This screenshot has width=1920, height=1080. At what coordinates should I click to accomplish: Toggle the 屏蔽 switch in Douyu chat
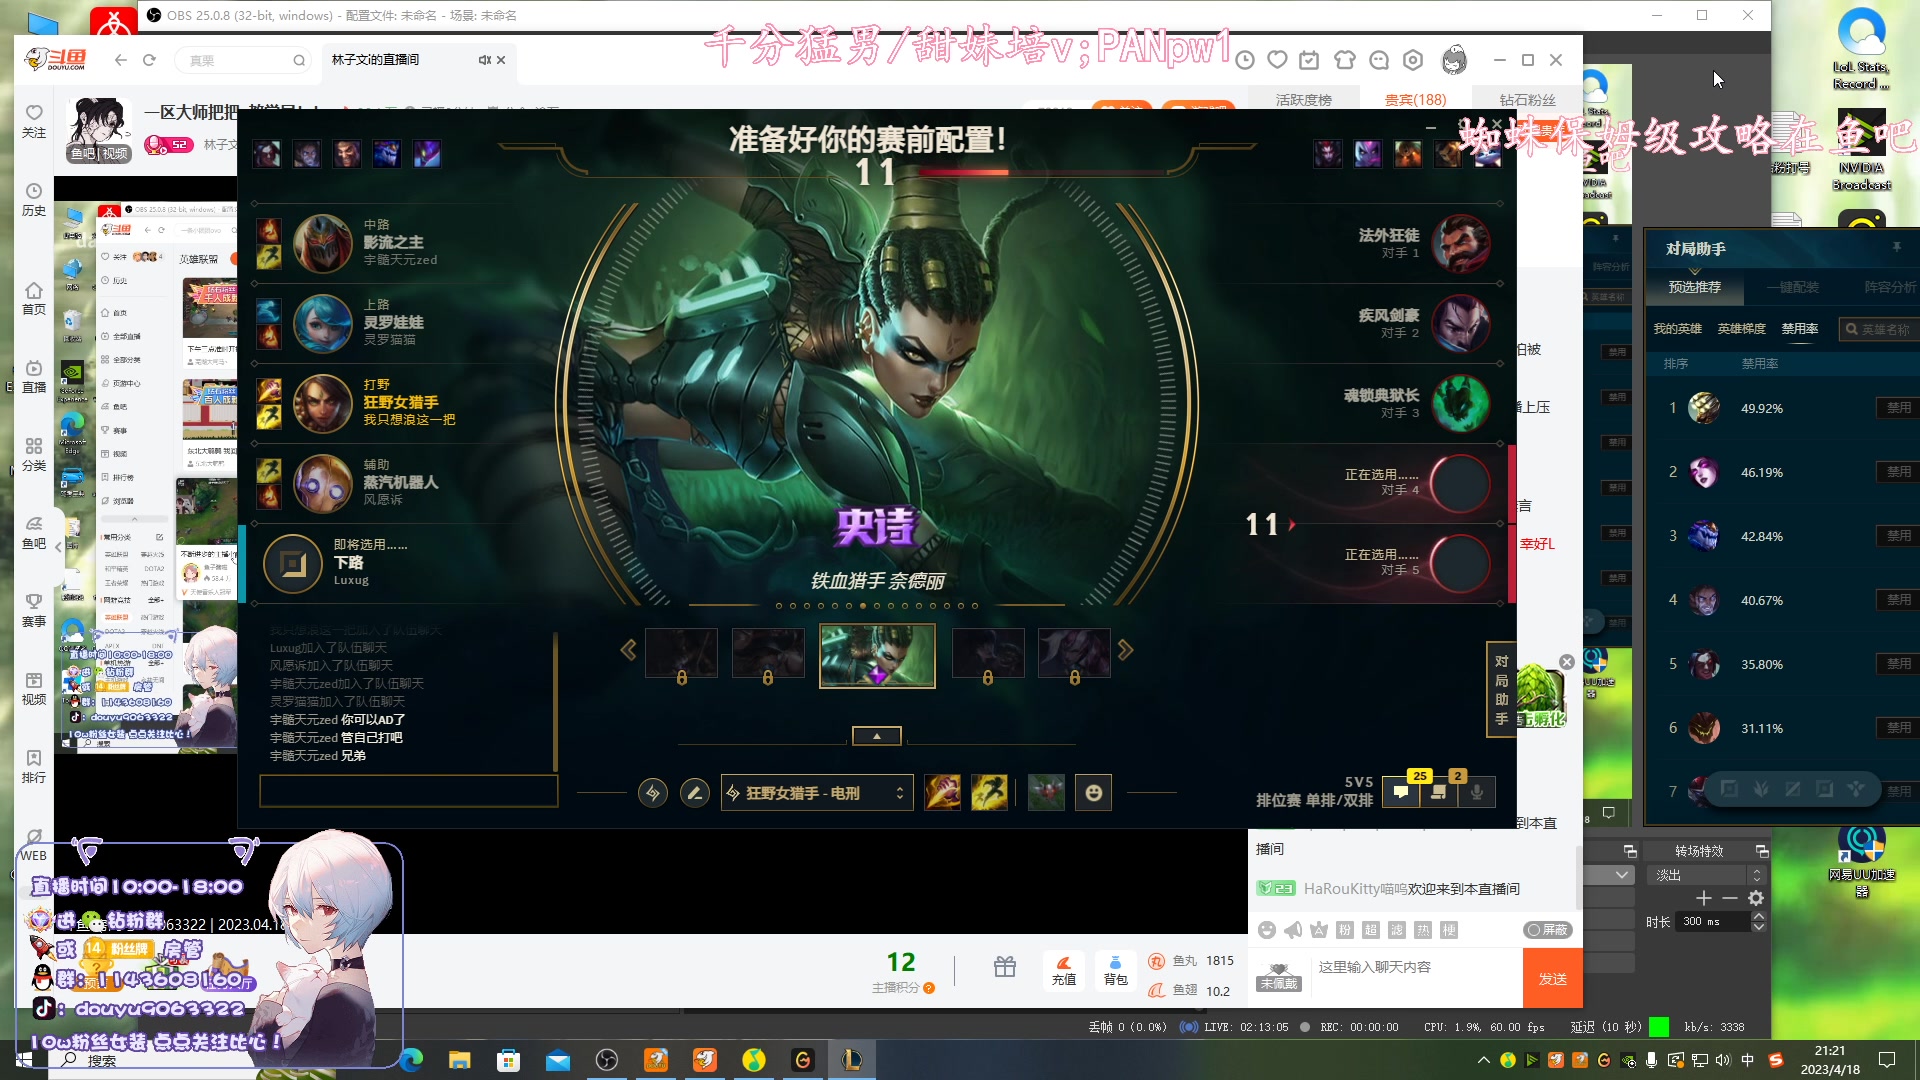[1547, 930]
